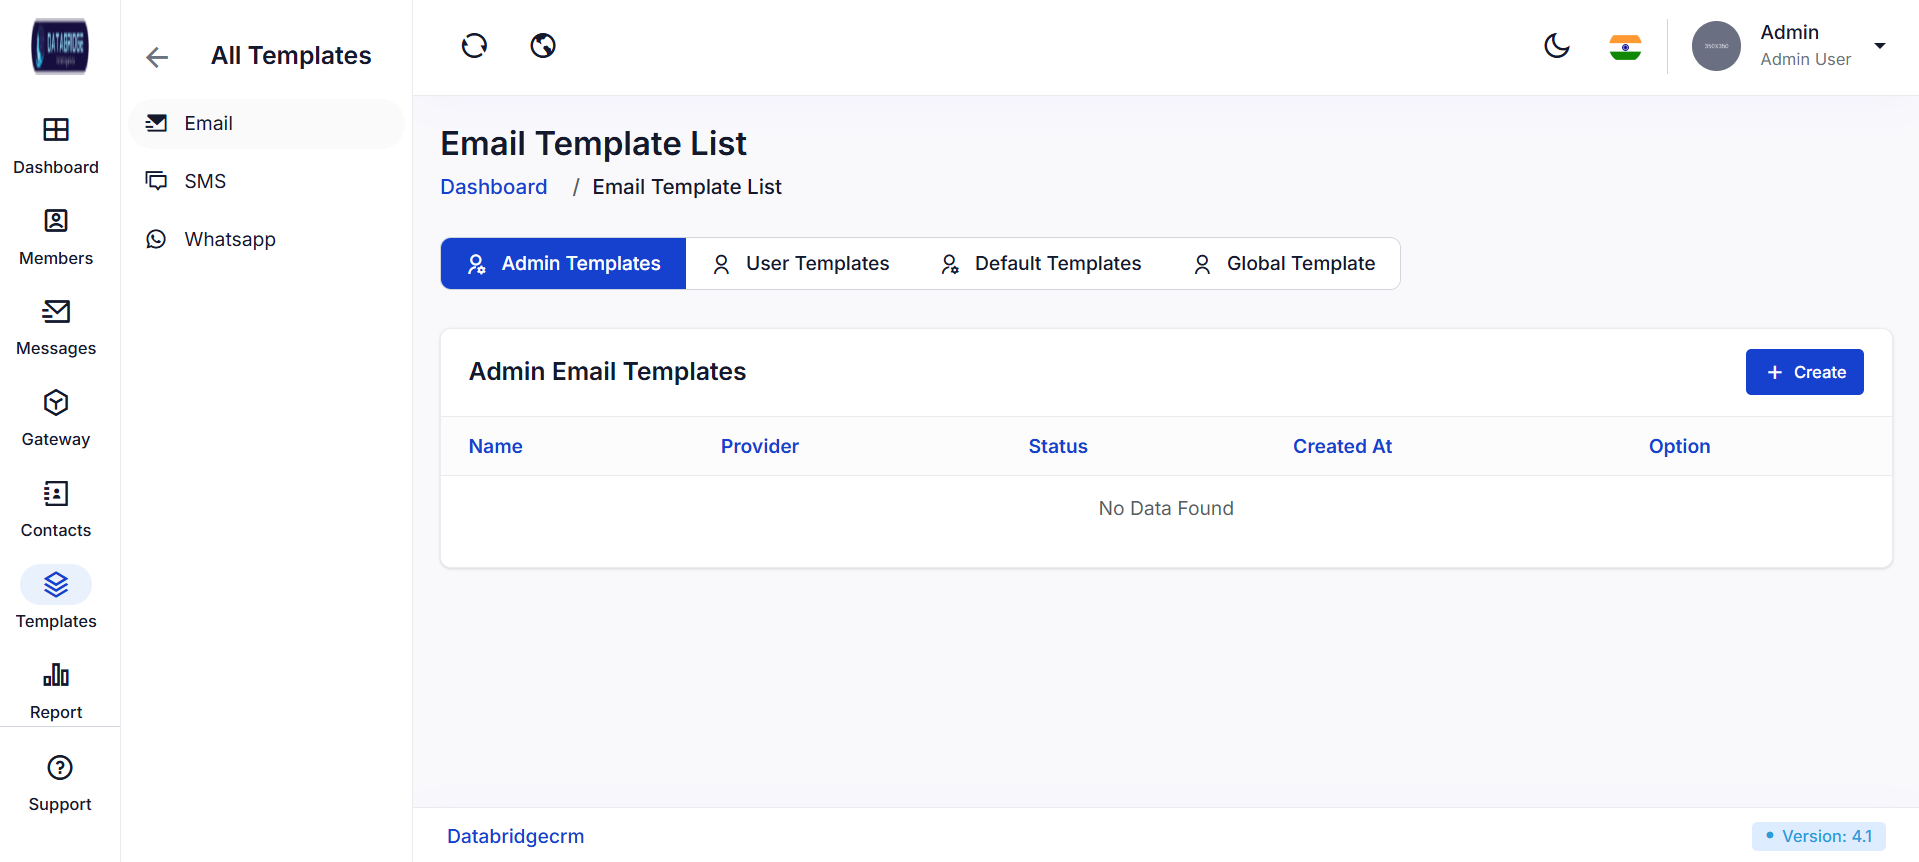This screenshot has width=1919, height=862.
Task: Select Whatsapp templates in the submenu
Action: [x=229, y=239]
